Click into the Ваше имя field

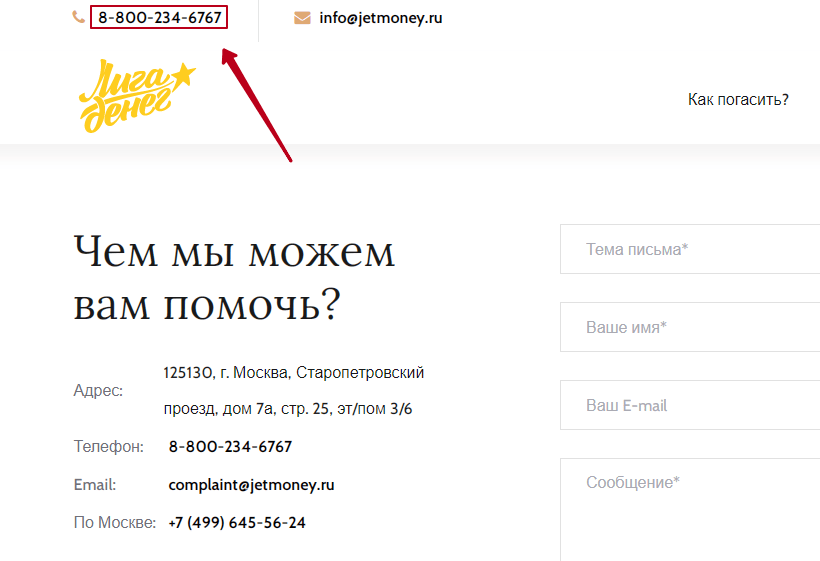[690, 327]
